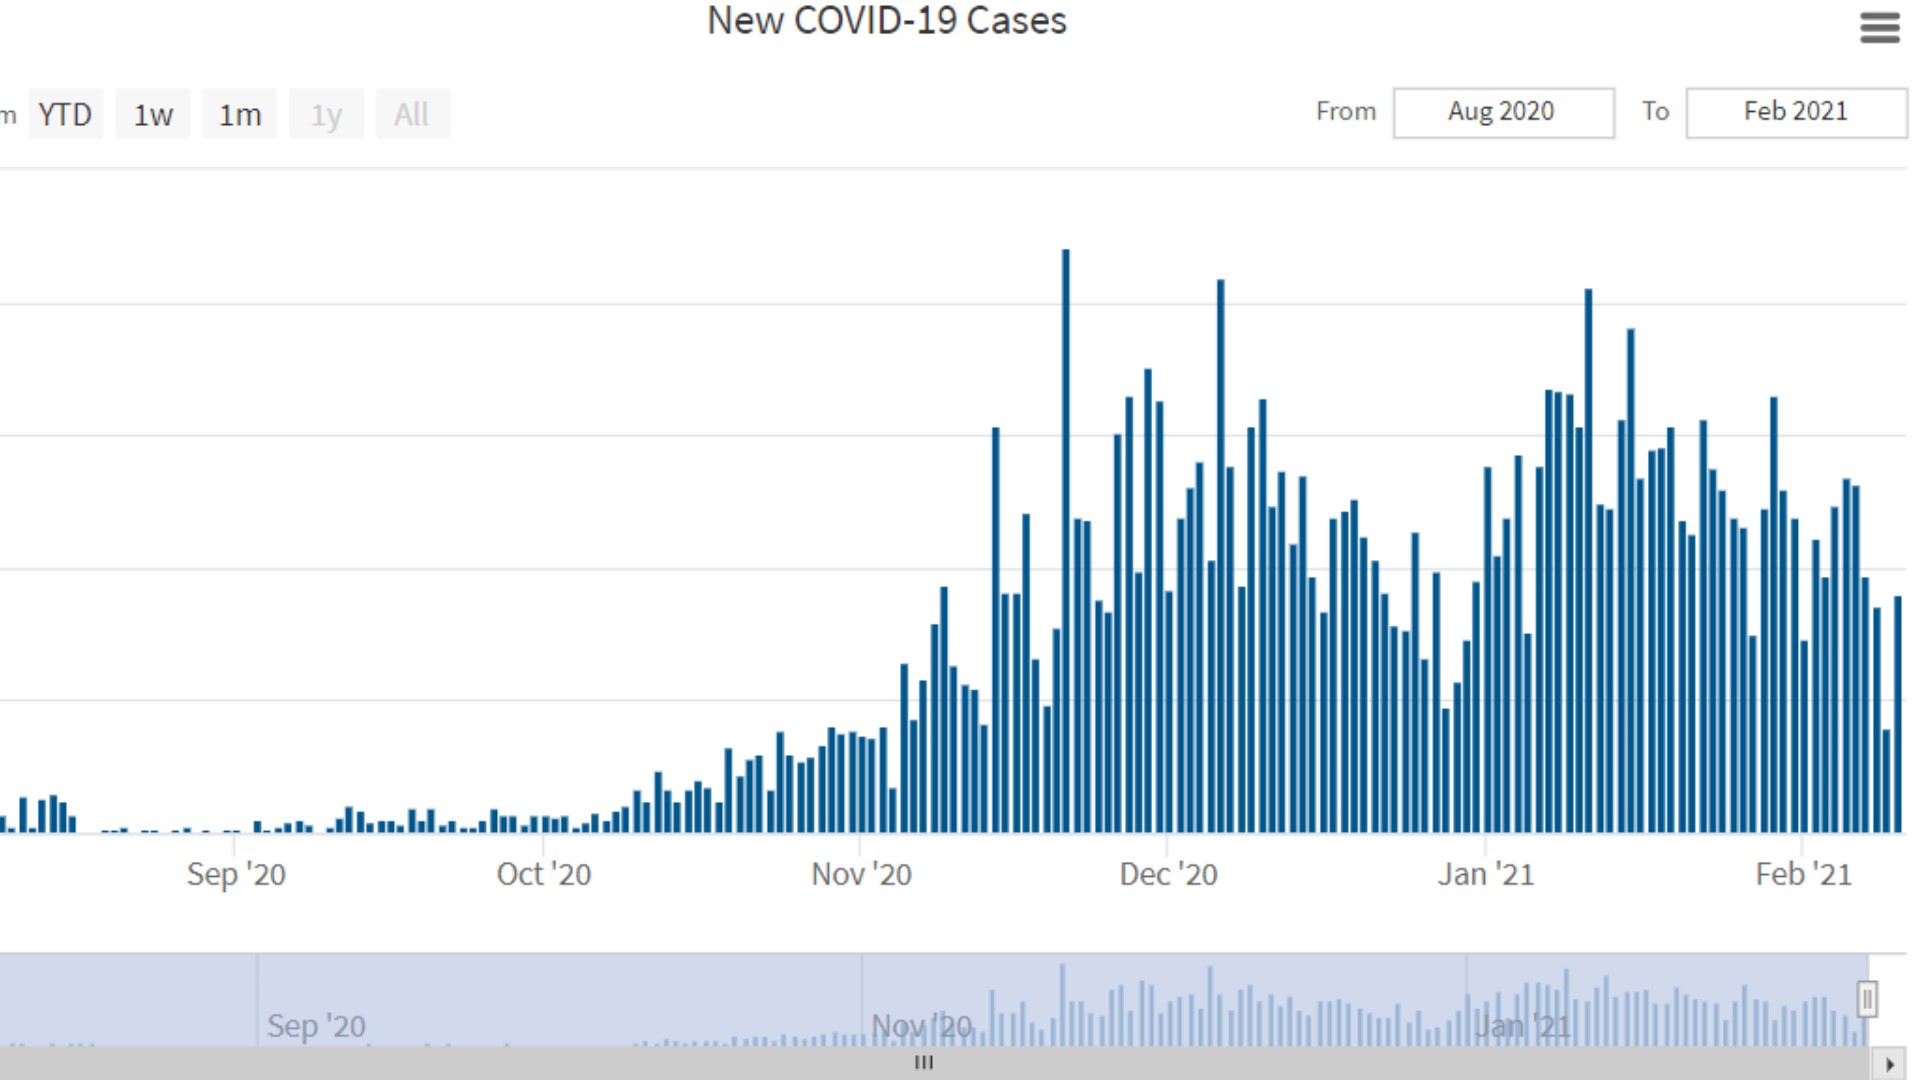Click the Sep '20 label in navigator
The width and height of the screenshot is (1920, 1080).
tap(316, 1026)
